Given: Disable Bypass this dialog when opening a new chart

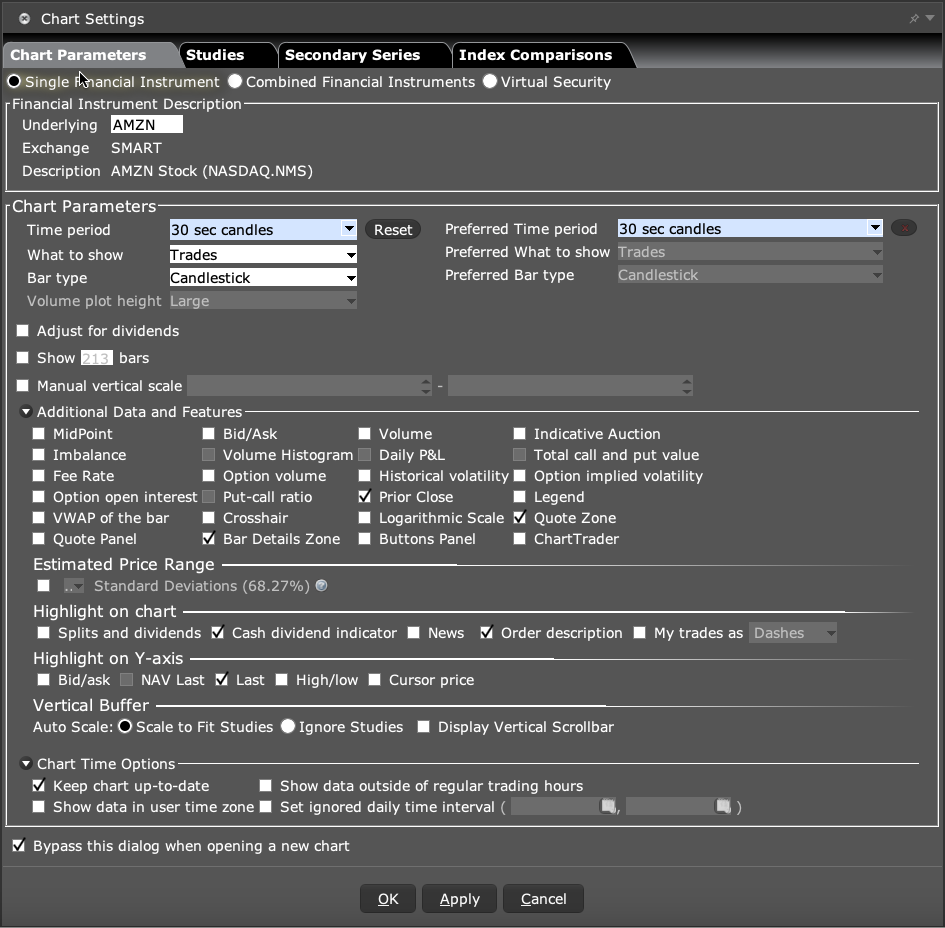Looking at the screenshot, I should pyautogui.click(x=19, y=845).
